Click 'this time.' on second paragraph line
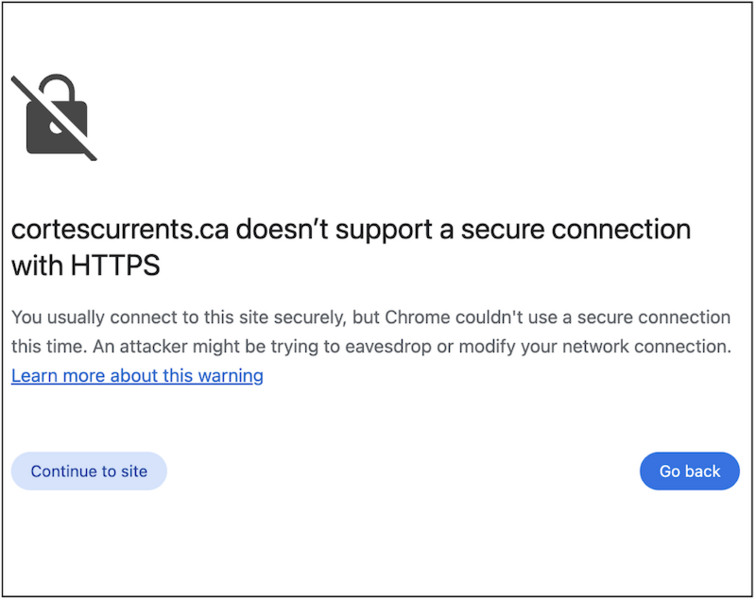The height and width of the screenshot is (600, 756). click(x=47, y=347)
